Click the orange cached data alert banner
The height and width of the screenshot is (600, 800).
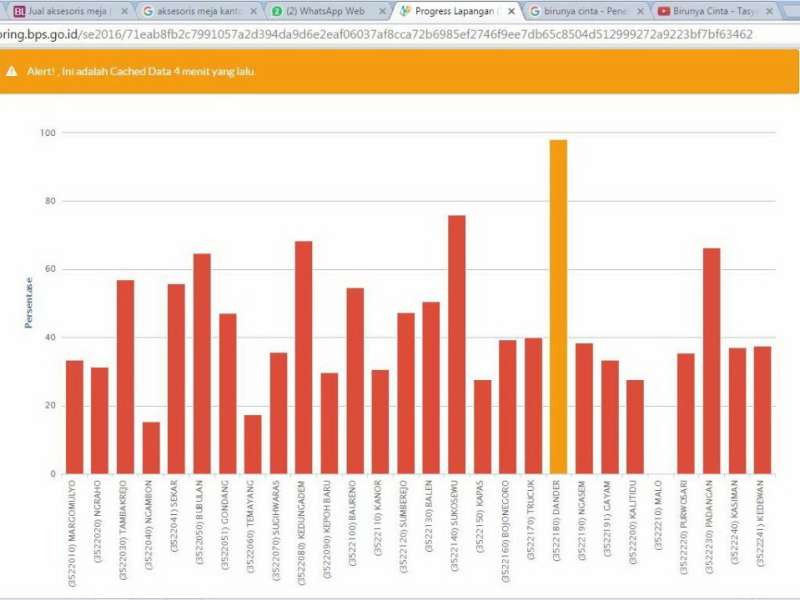(400, 72)
